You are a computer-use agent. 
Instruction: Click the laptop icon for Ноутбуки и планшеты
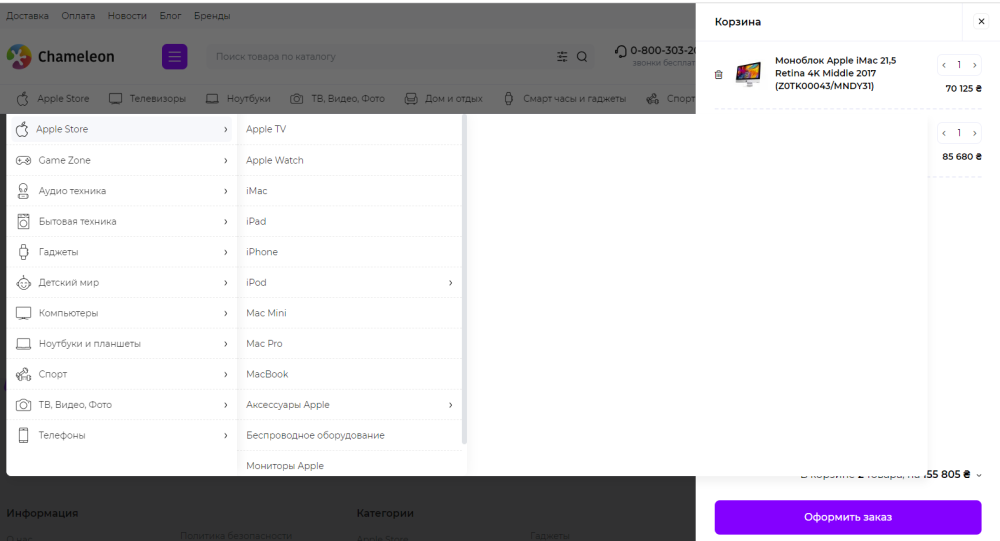click(x=24, y=344)
